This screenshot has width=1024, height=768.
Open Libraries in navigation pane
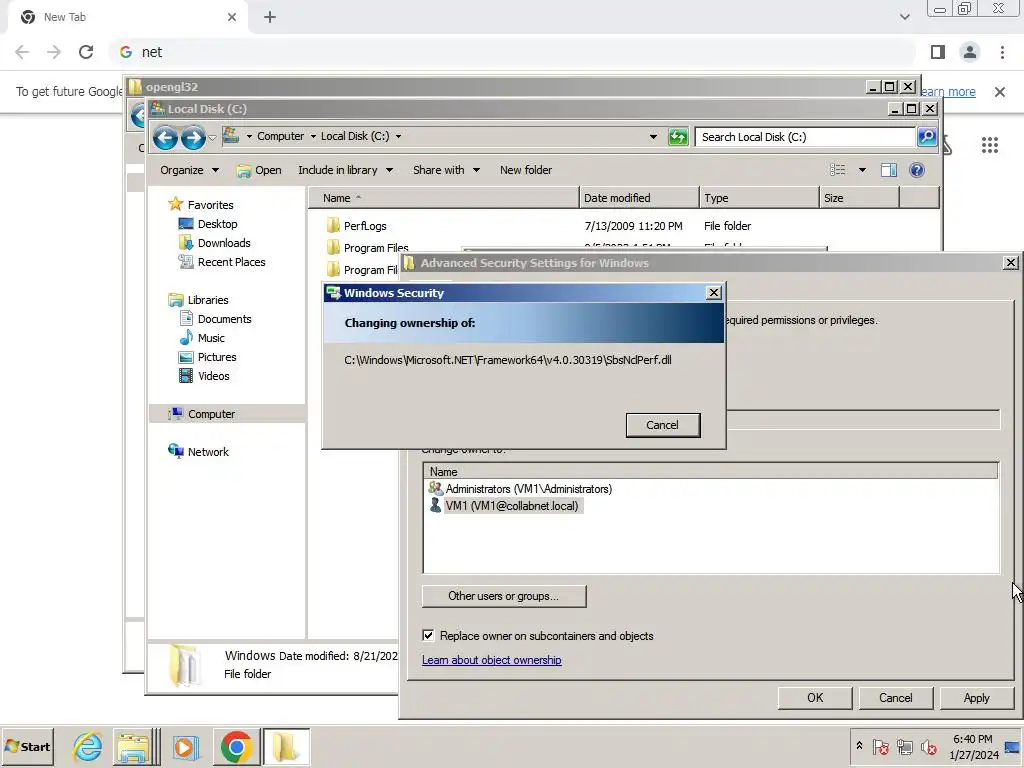[x=199, y=300]
